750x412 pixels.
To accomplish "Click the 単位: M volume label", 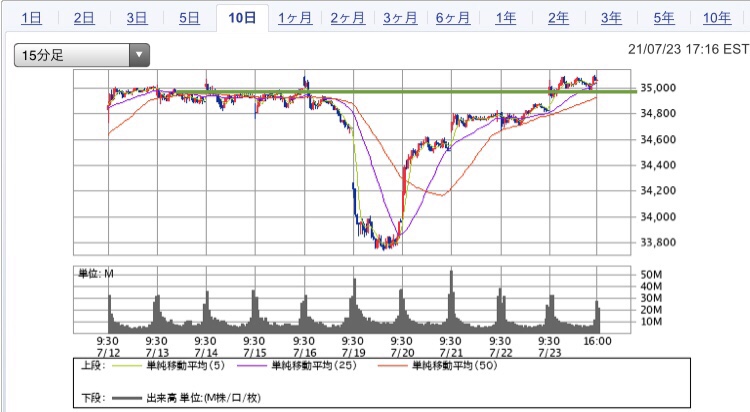I will (x=96, y=274).
